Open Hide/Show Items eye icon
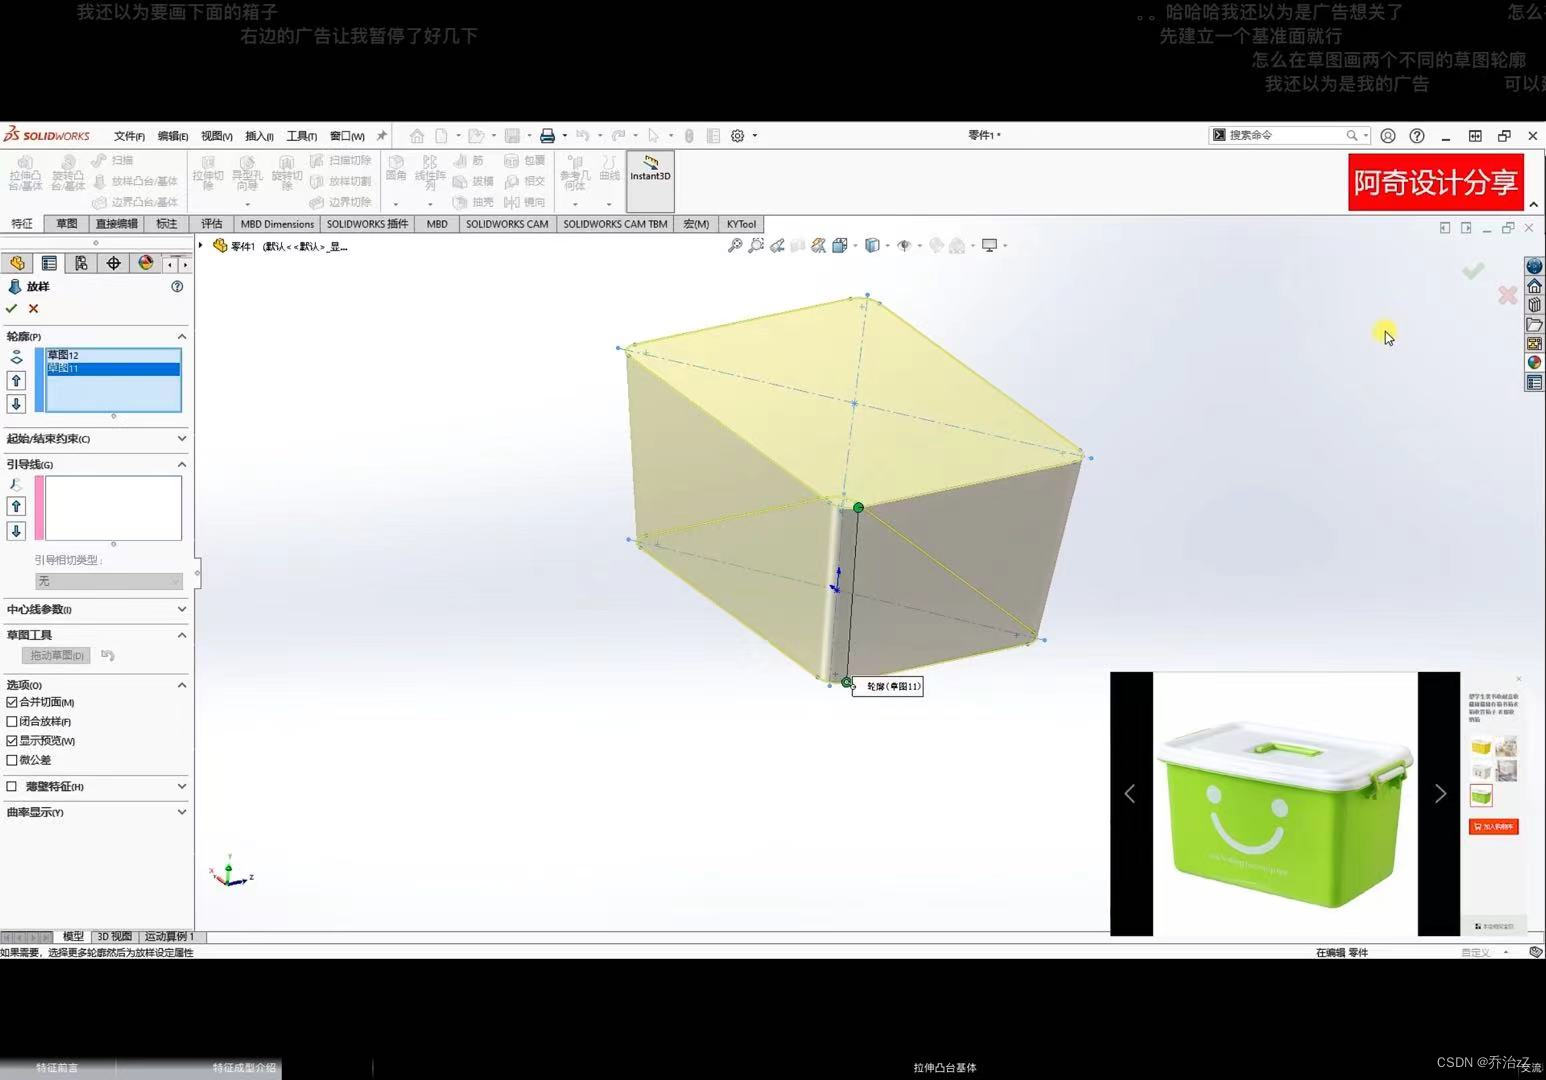Screen dimensions: 1546x1080 904,245
